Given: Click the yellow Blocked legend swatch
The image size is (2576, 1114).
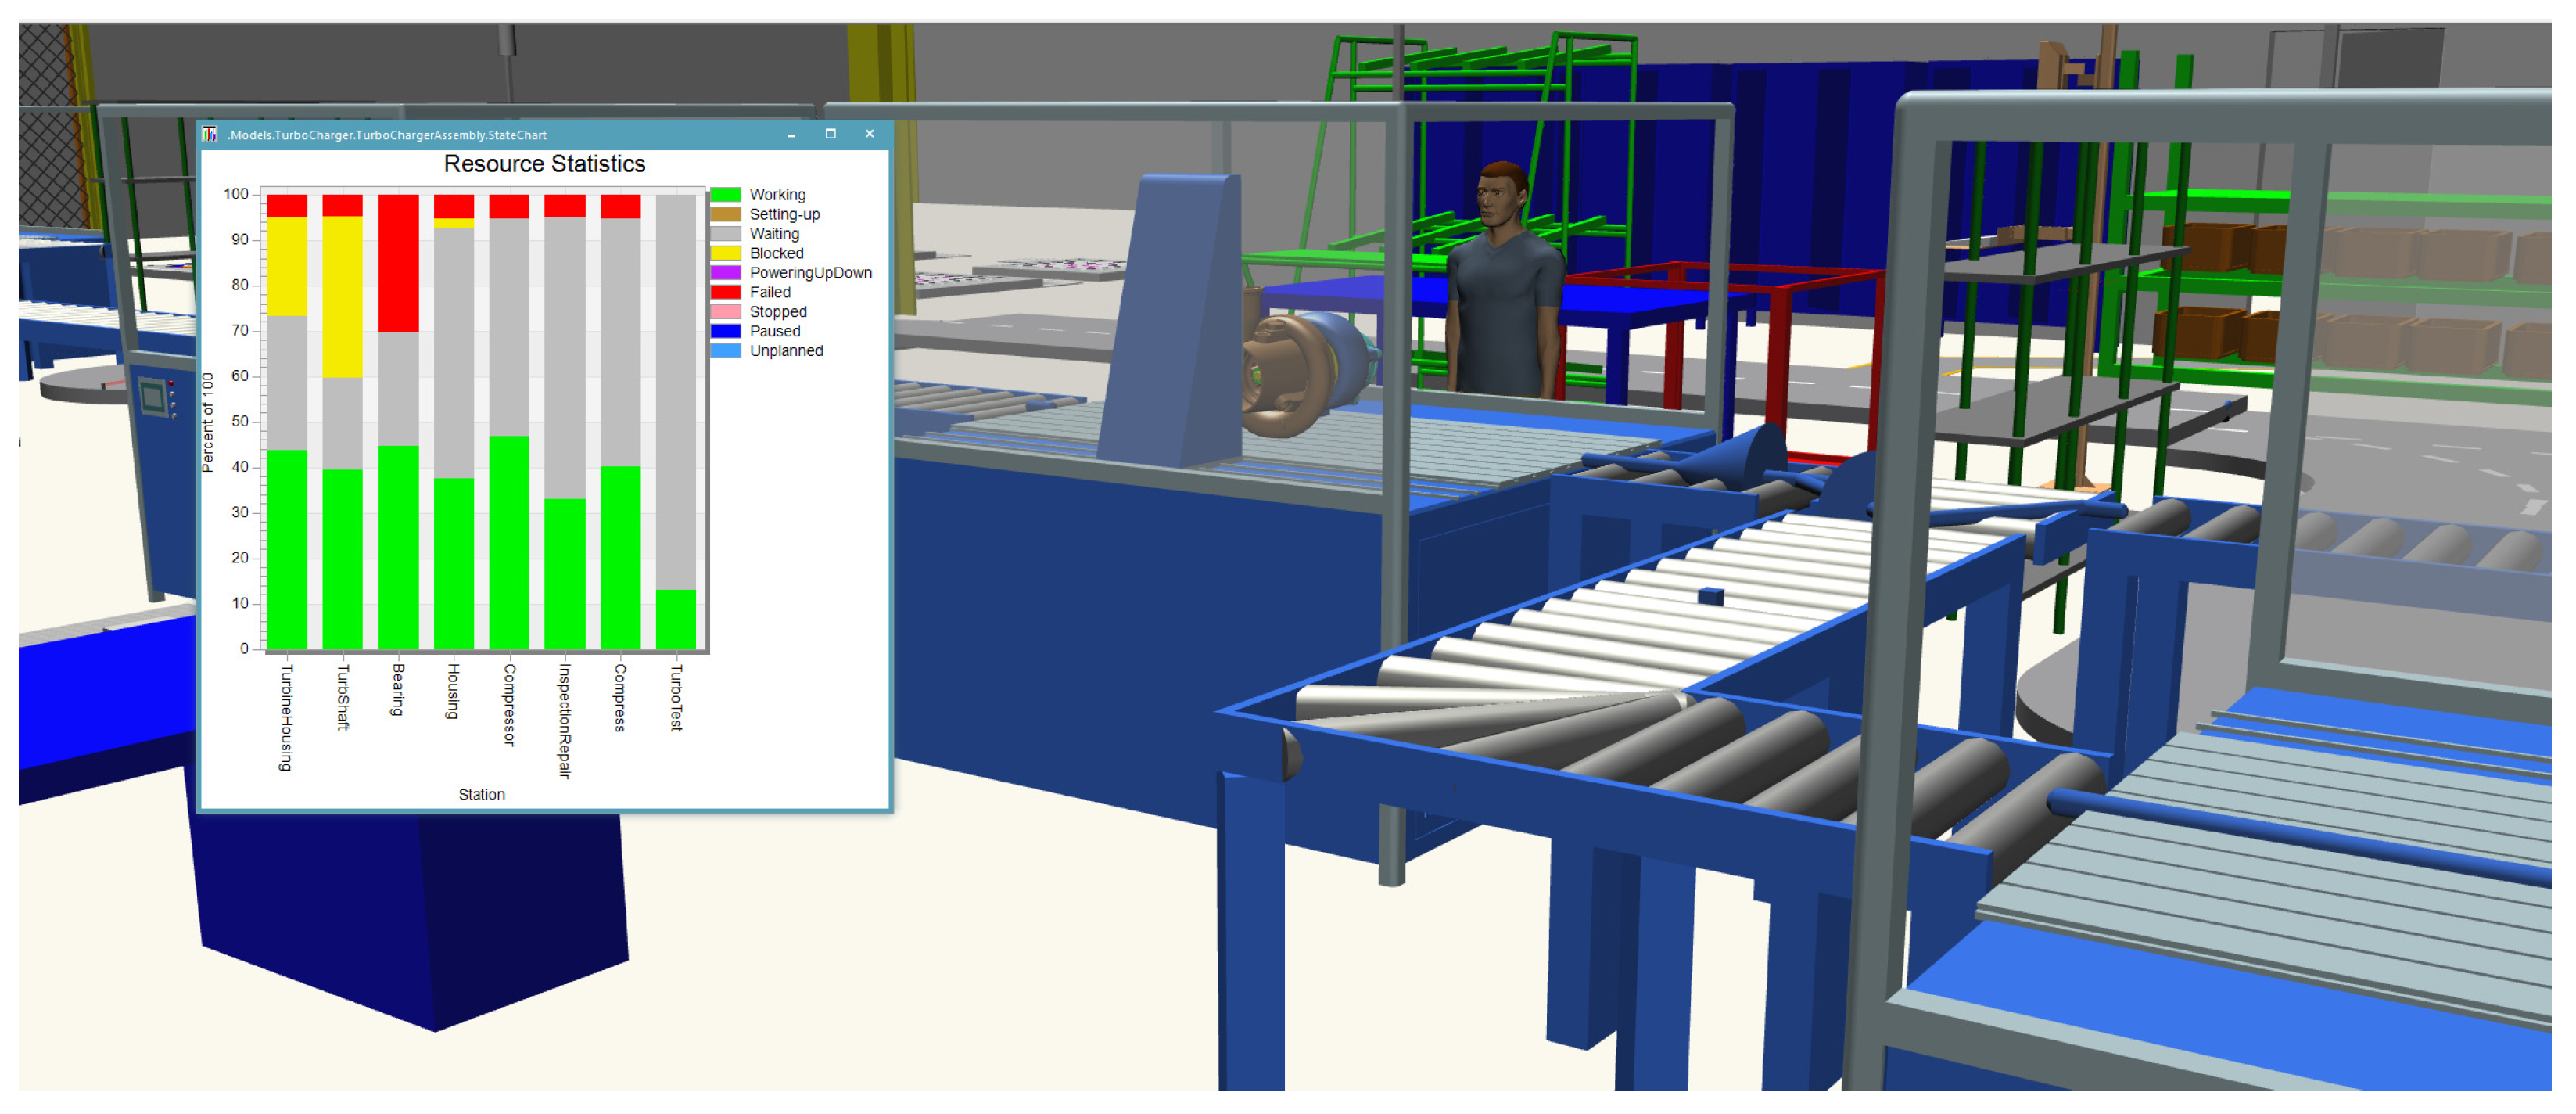Looking at the screenshot, I should (726, 253).
